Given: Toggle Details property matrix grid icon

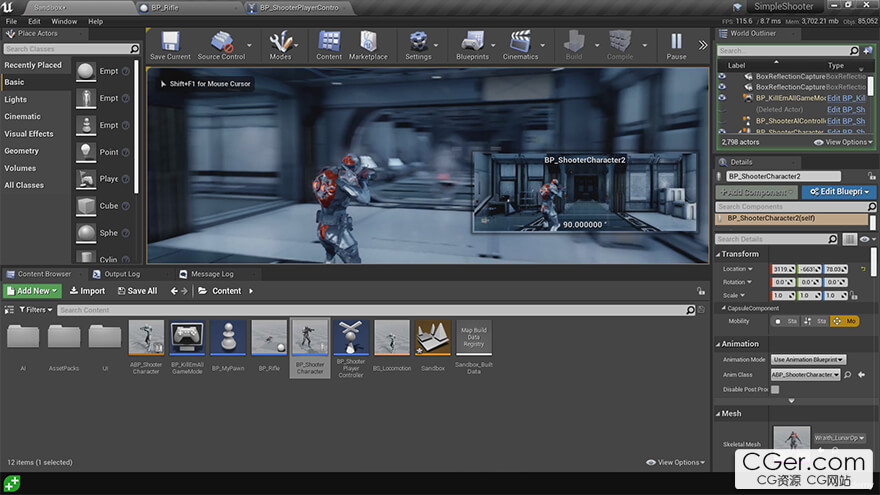Looking at the screenshot, I should 850,239.
